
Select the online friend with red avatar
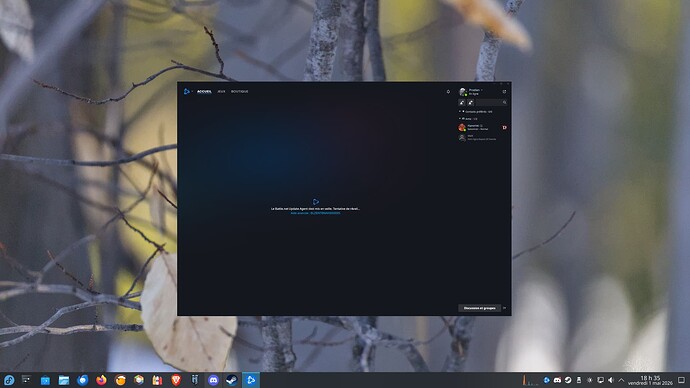click(x=482, y=127)
